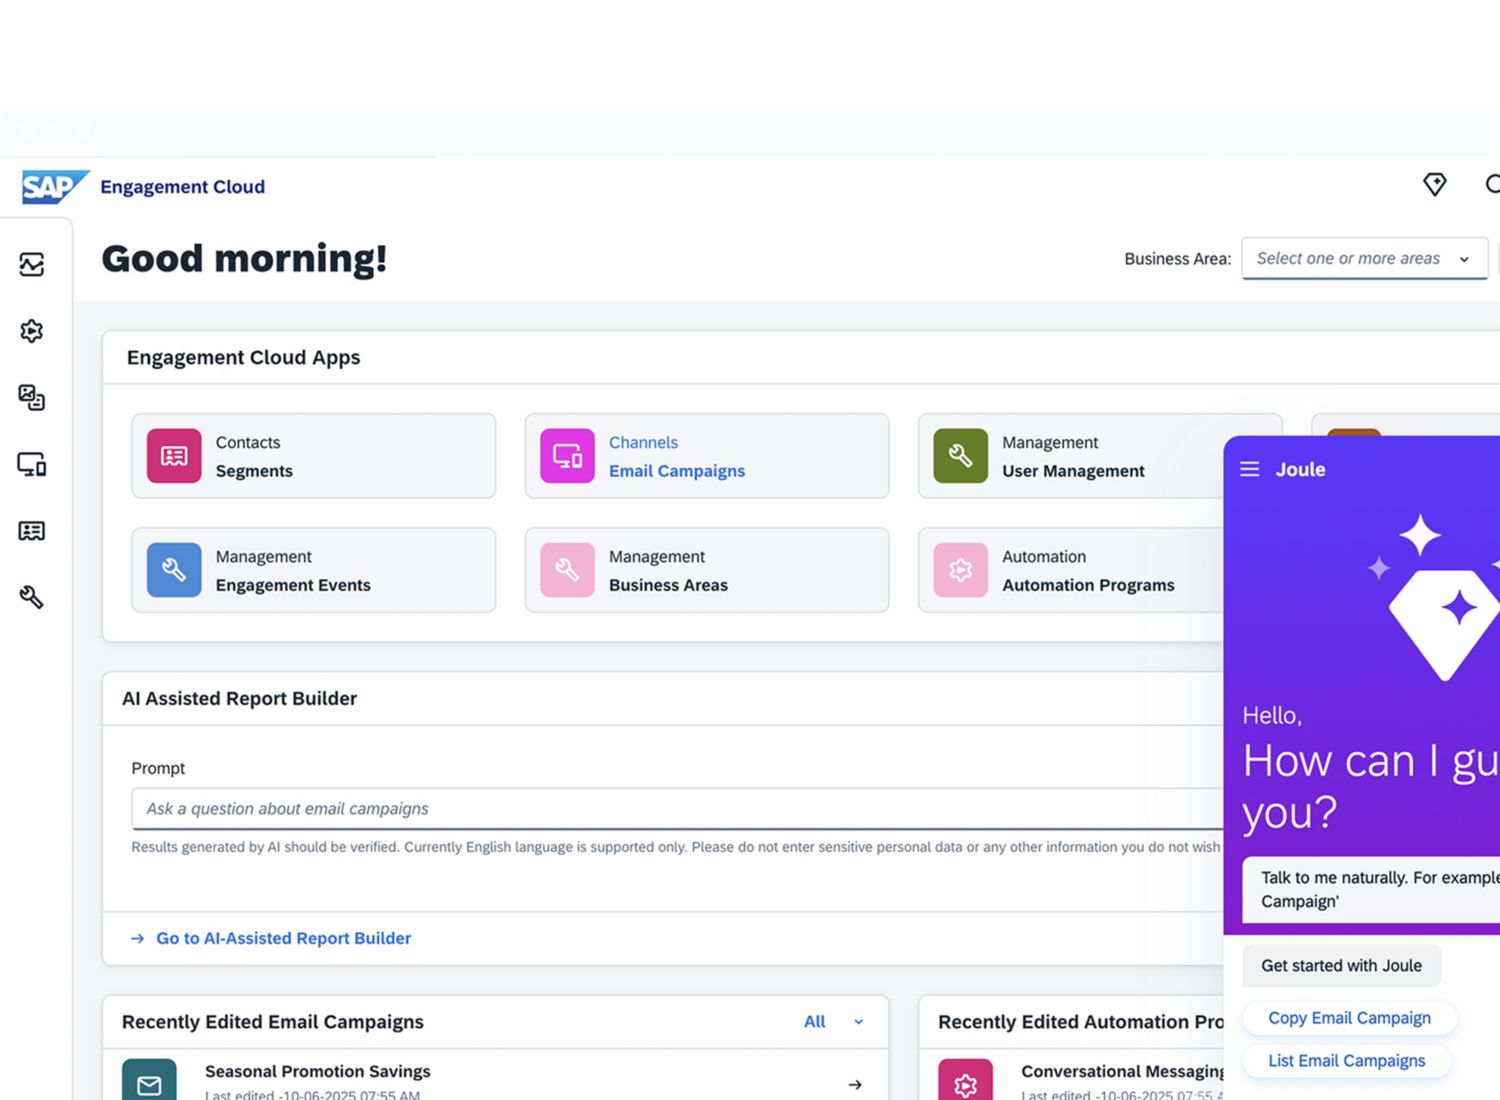Expand the Business Area dropdown
Image resolution: width=1500 pixels, height=1100 pixels.
point(1364,259)
